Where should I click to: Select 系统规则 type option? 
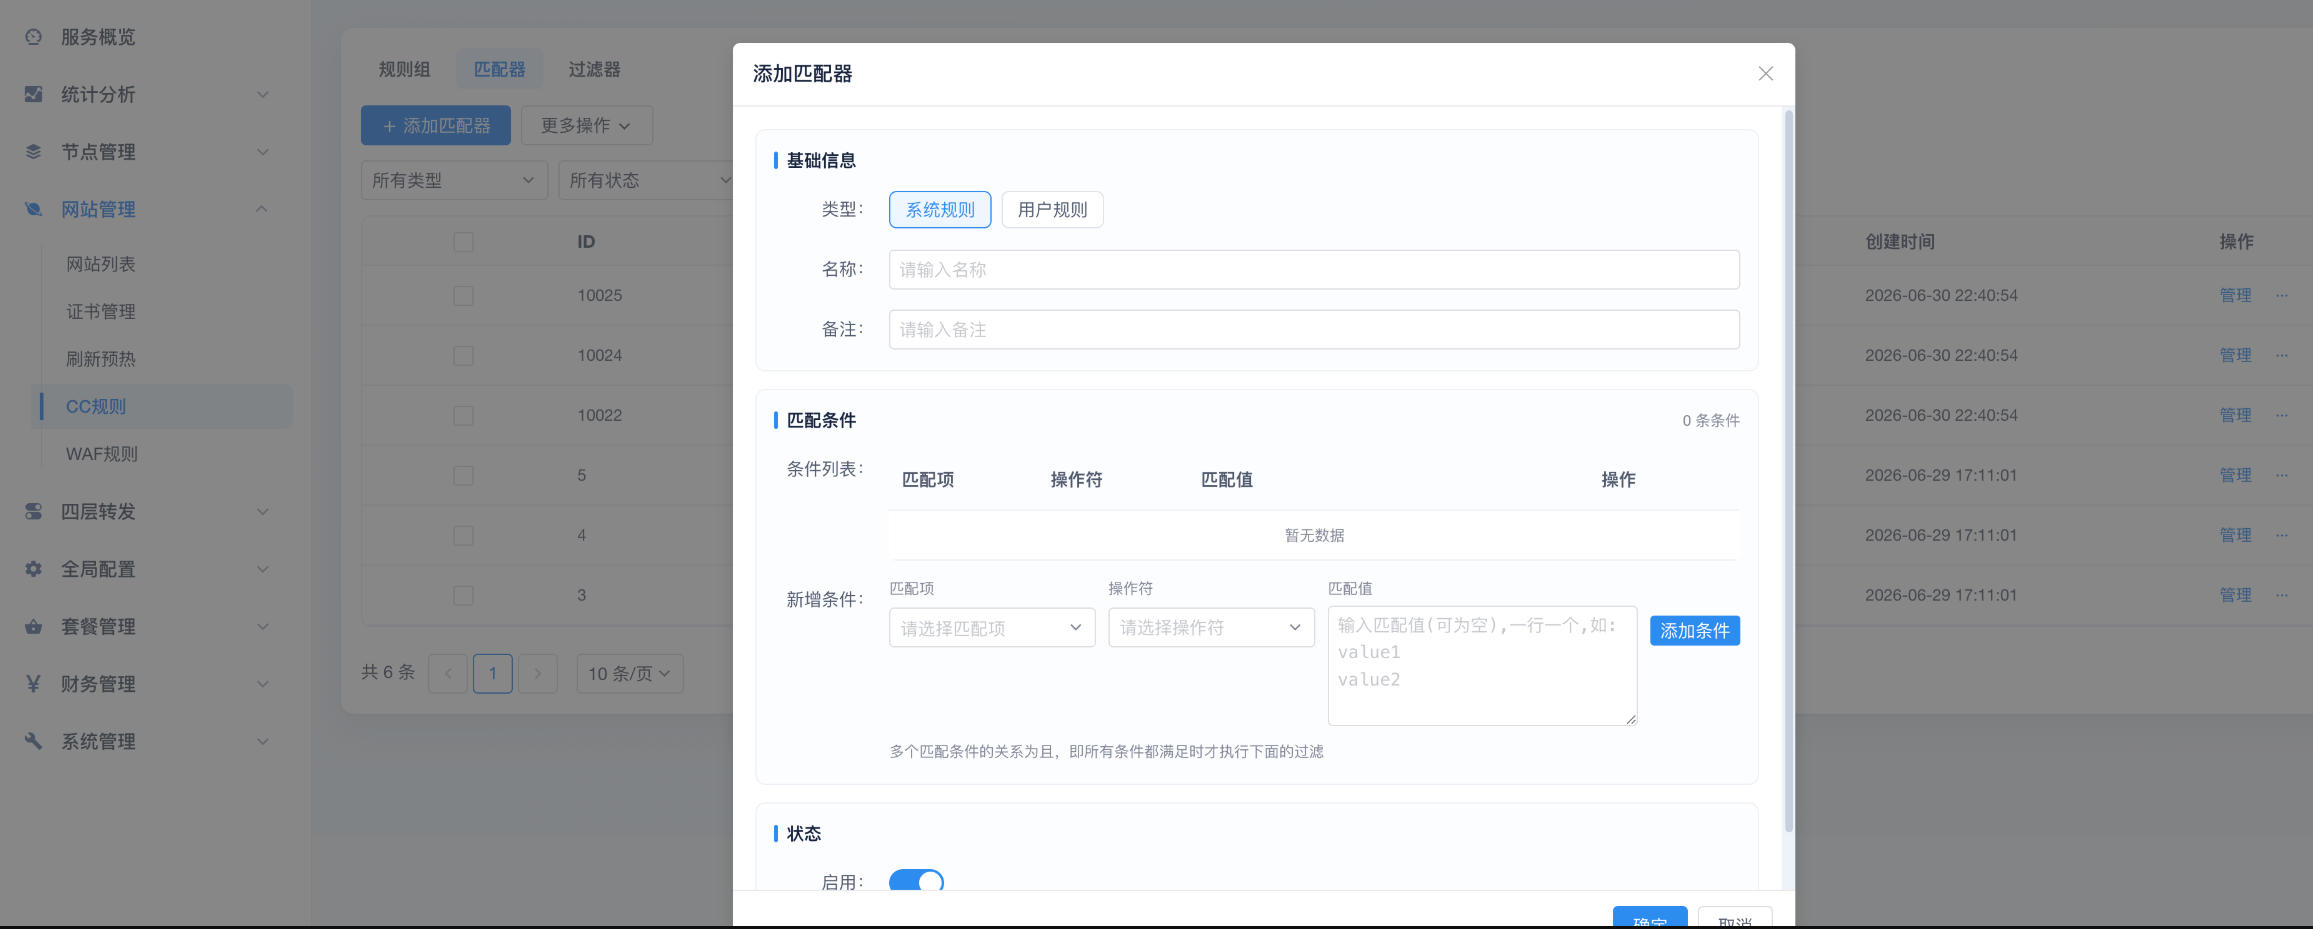click(940, 210)
